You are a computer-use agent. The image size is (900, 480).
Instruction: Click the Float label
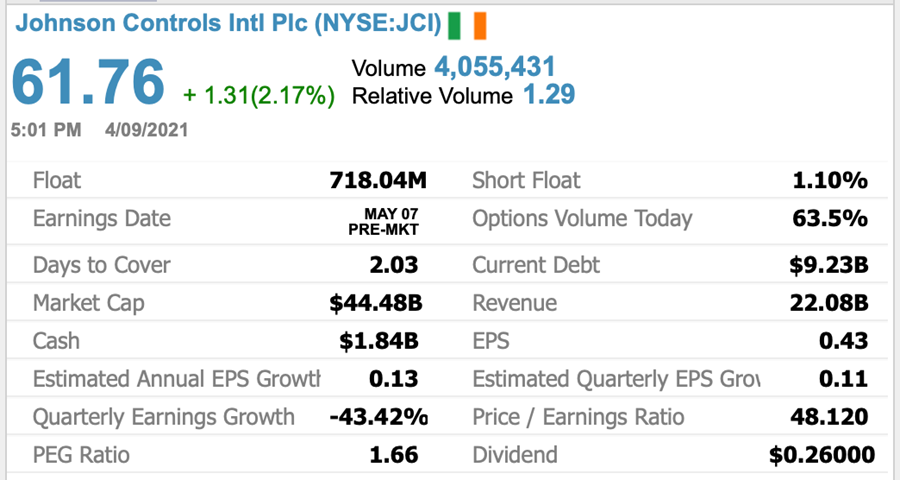(x=57, y=180)
